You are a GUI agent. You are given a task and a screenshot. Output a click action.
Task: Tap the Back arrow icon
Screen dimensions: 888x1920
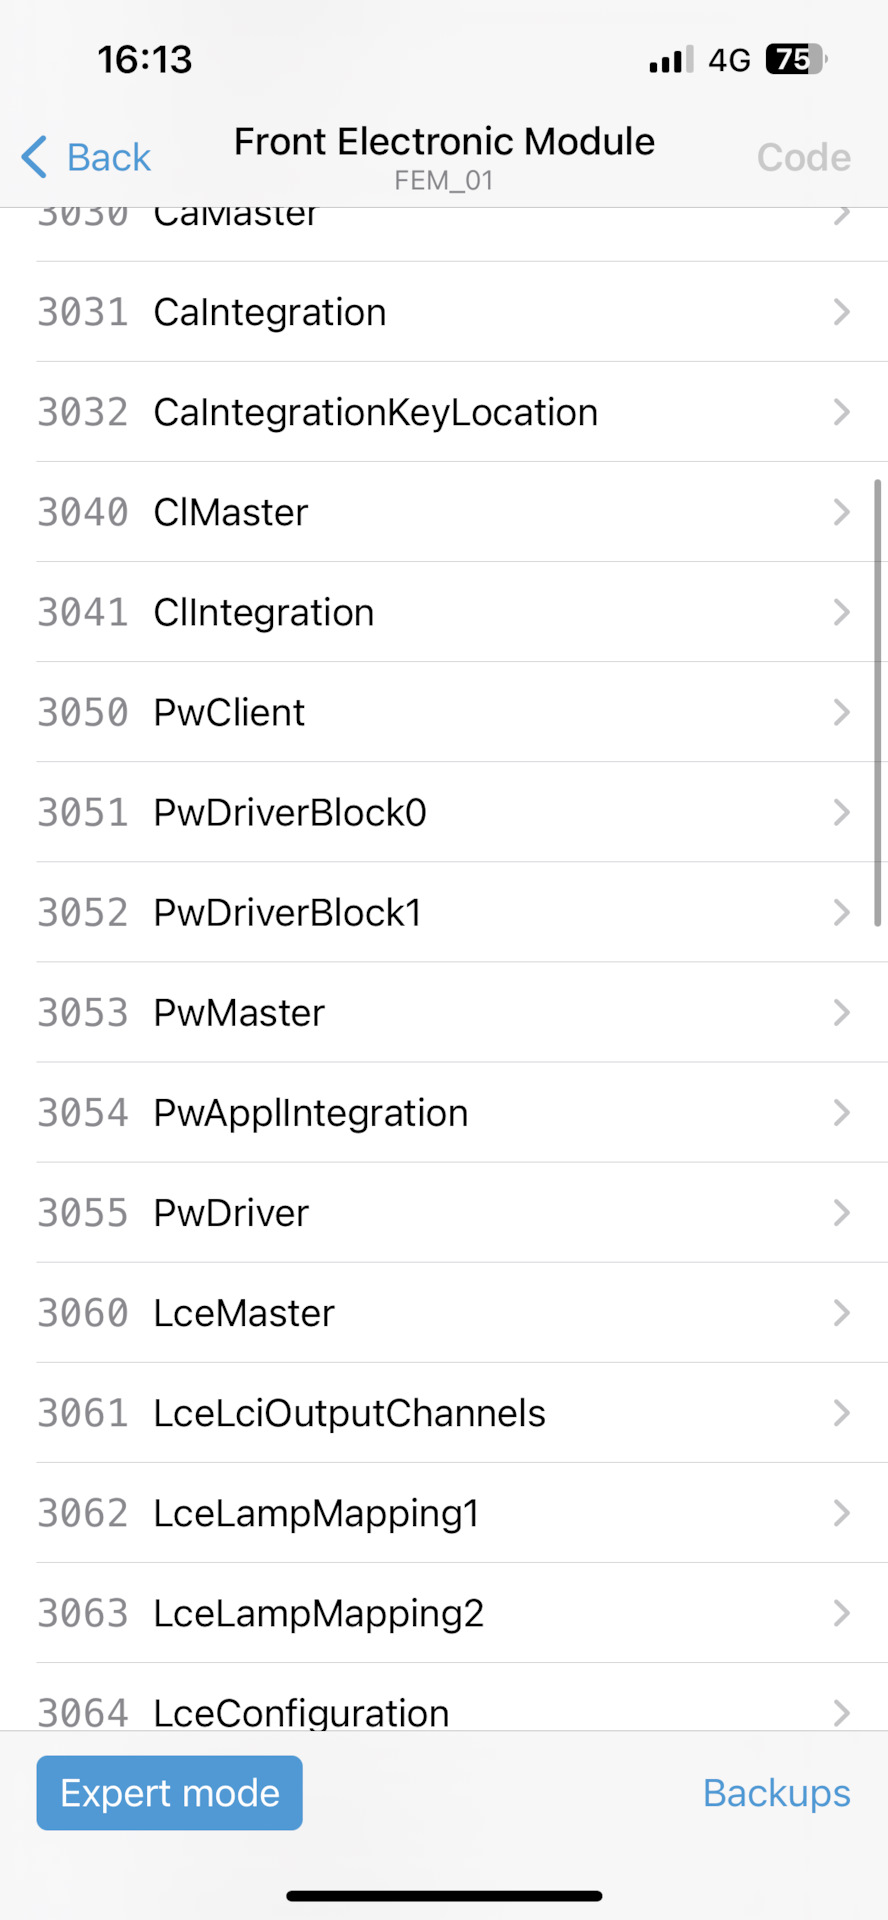34,157
